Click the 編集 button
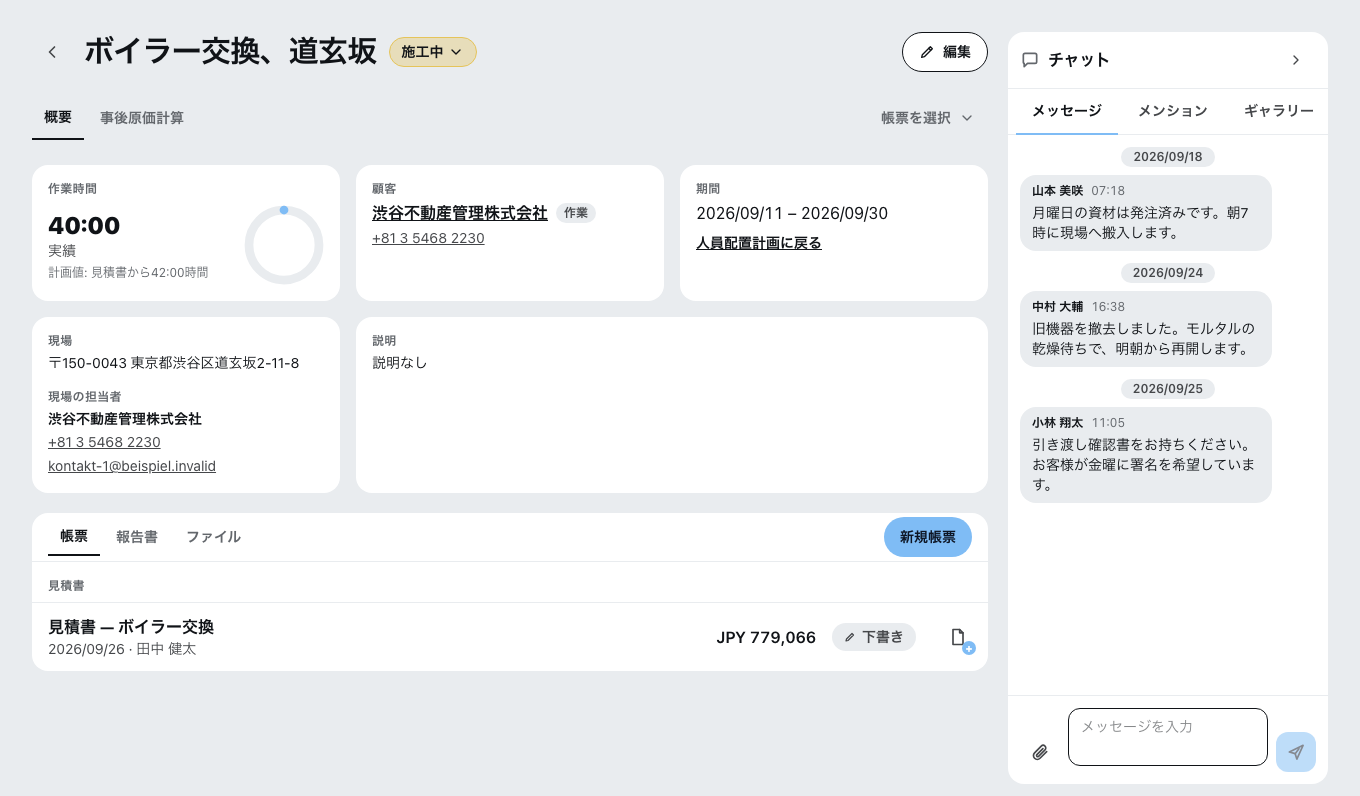Viewport: 1360px width, 796px height. point(945,52)
